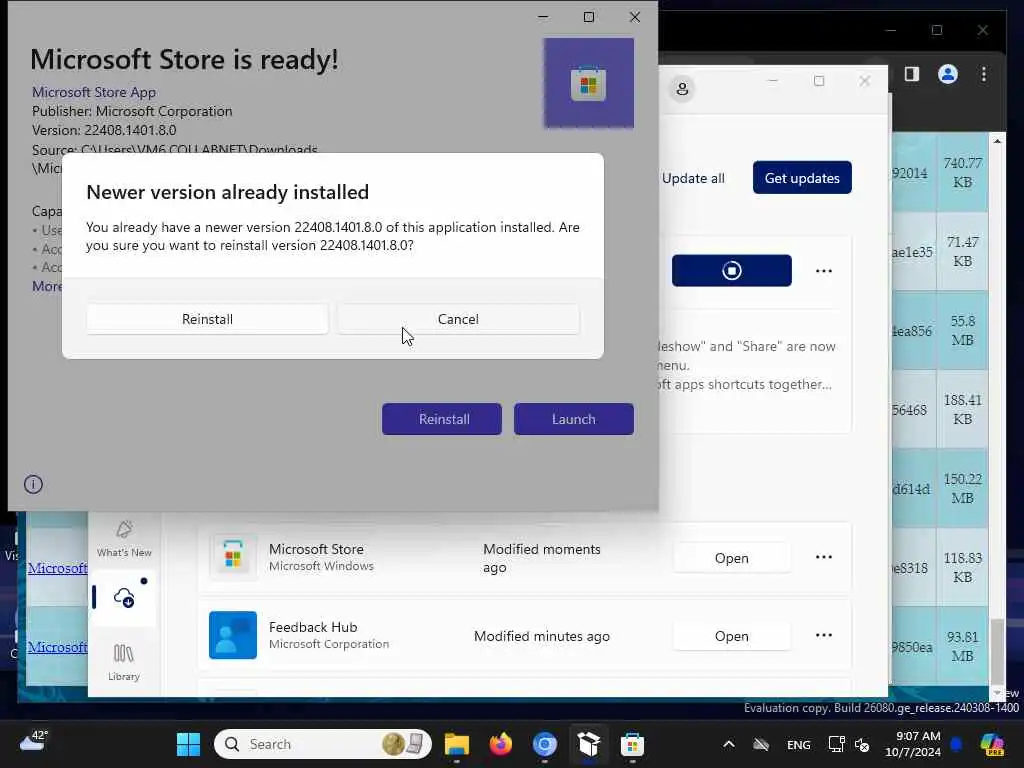This screenshot has height=768, width=1024.
Task: Click the 150.22 MB cell in browser table
Action: pos(963,488)
